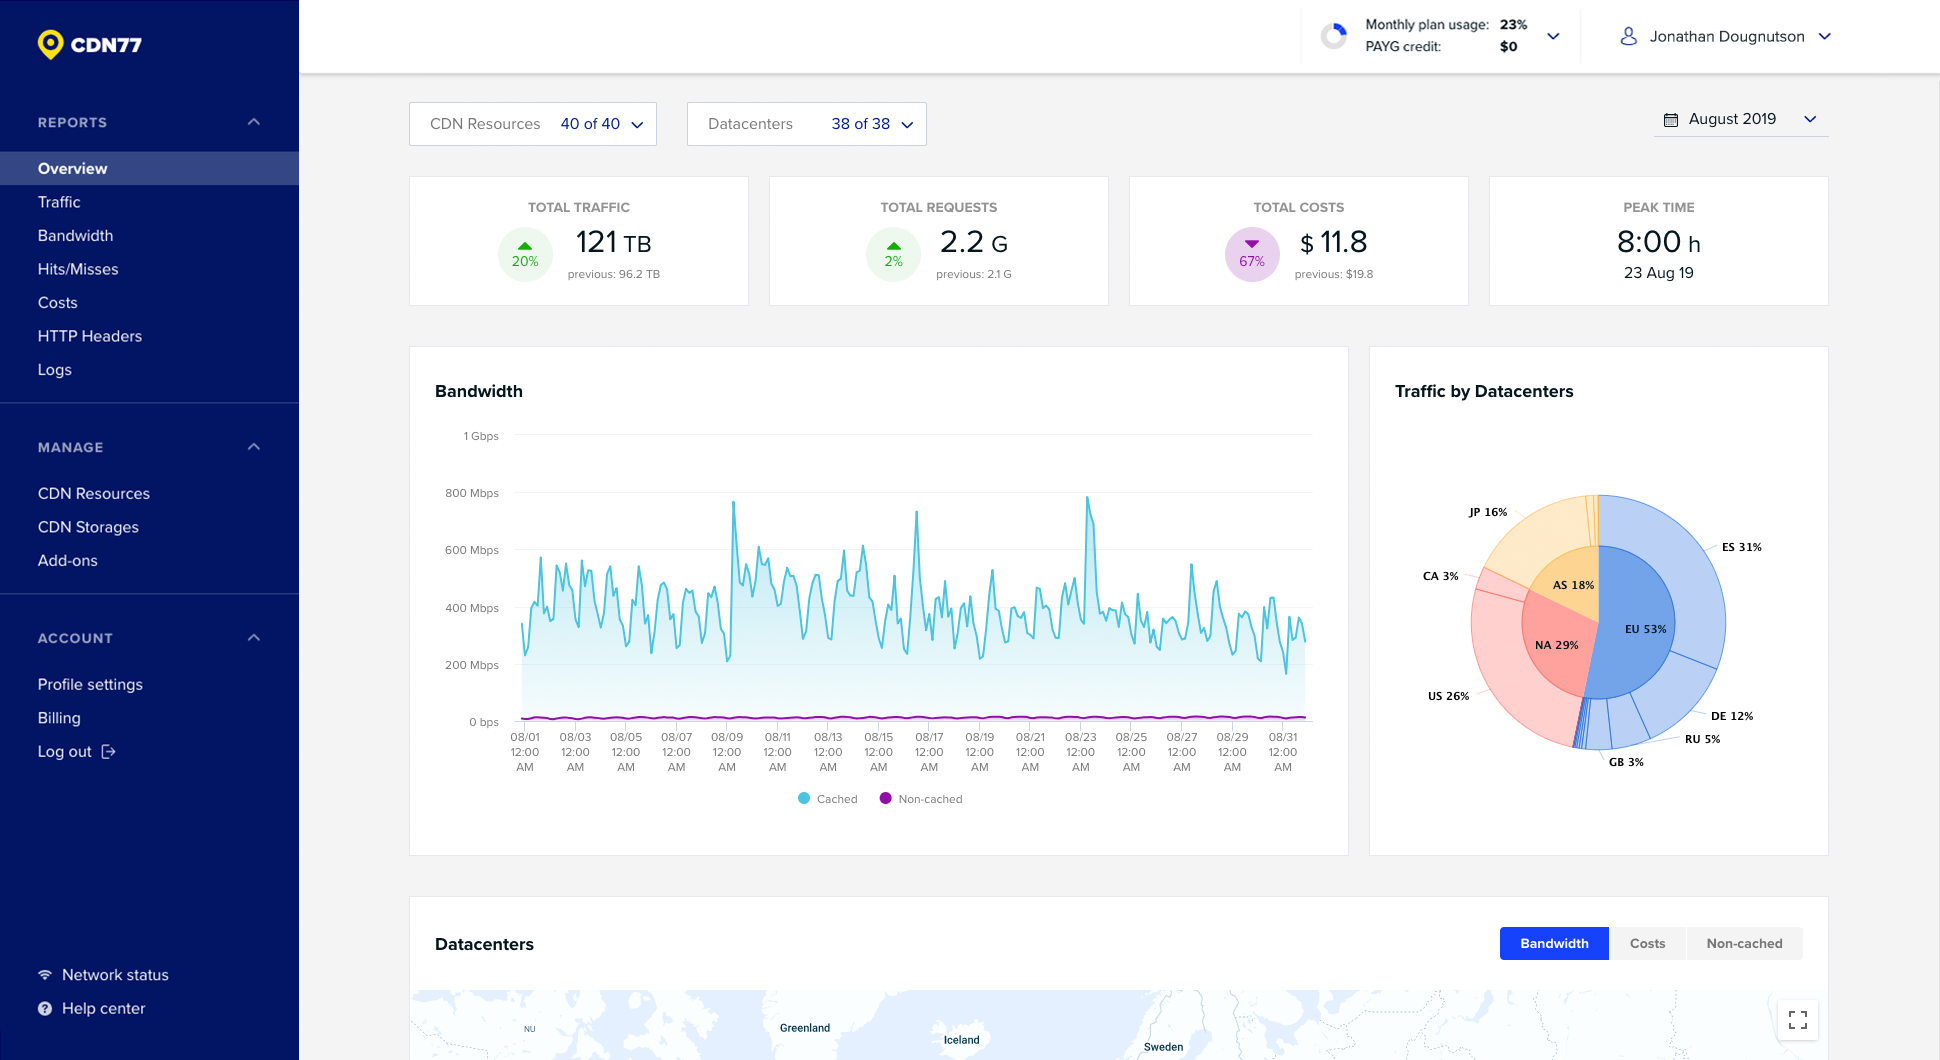Select the Non-cached tab in Datacenters panel
Image resolution: width=1940 pixels, height=1060 pixels.
point(1744,943)
